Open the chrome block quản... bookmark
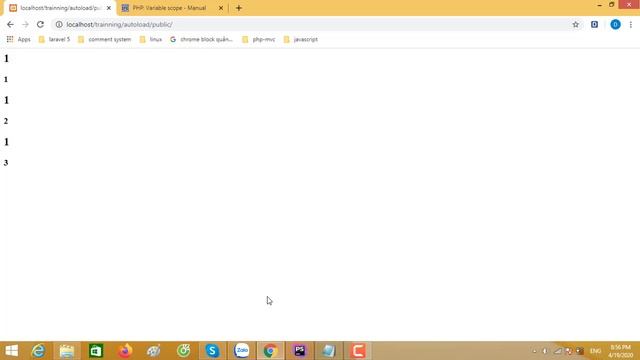This screenshot has height=360, width=640. click(201, 39)
